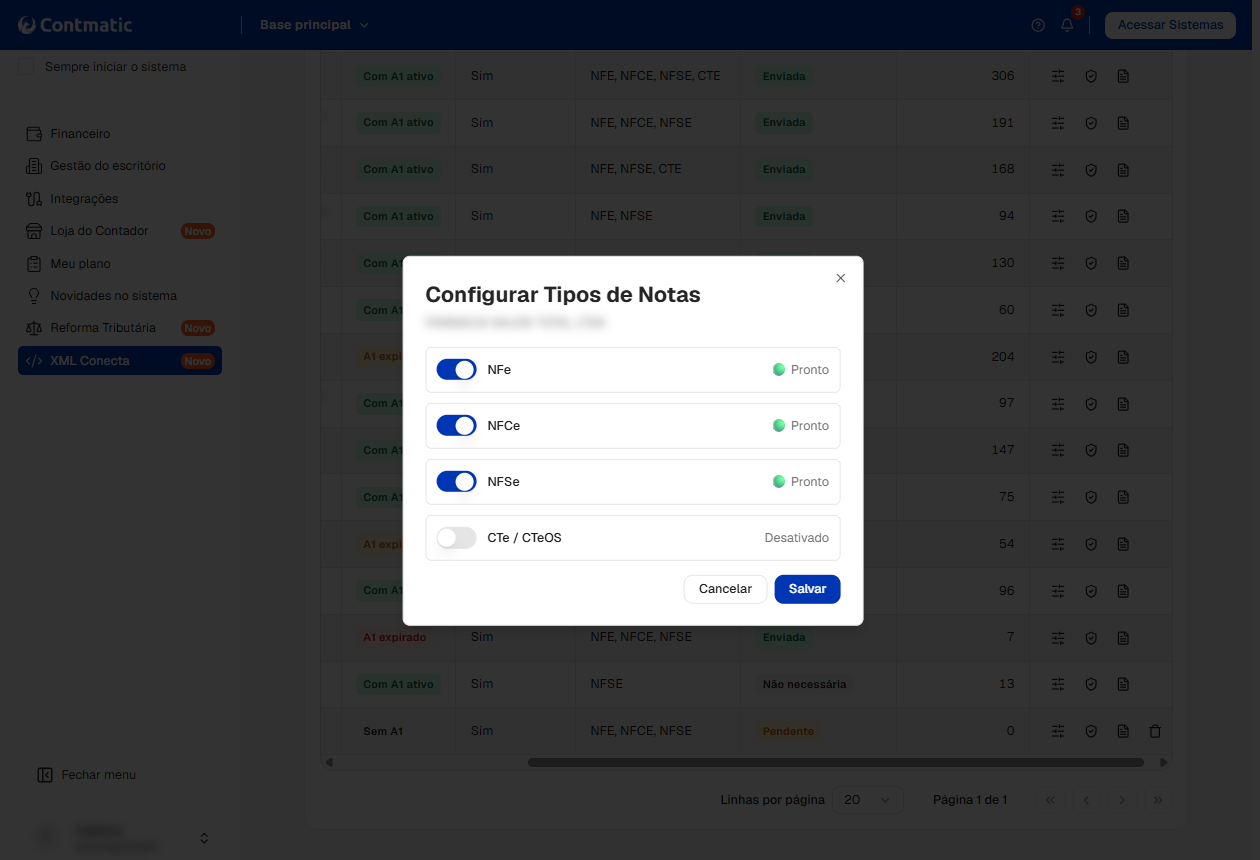Screen dimensions: 1260x860
Task: Turn off the NFSe toggle
Action: click(456, 482)
